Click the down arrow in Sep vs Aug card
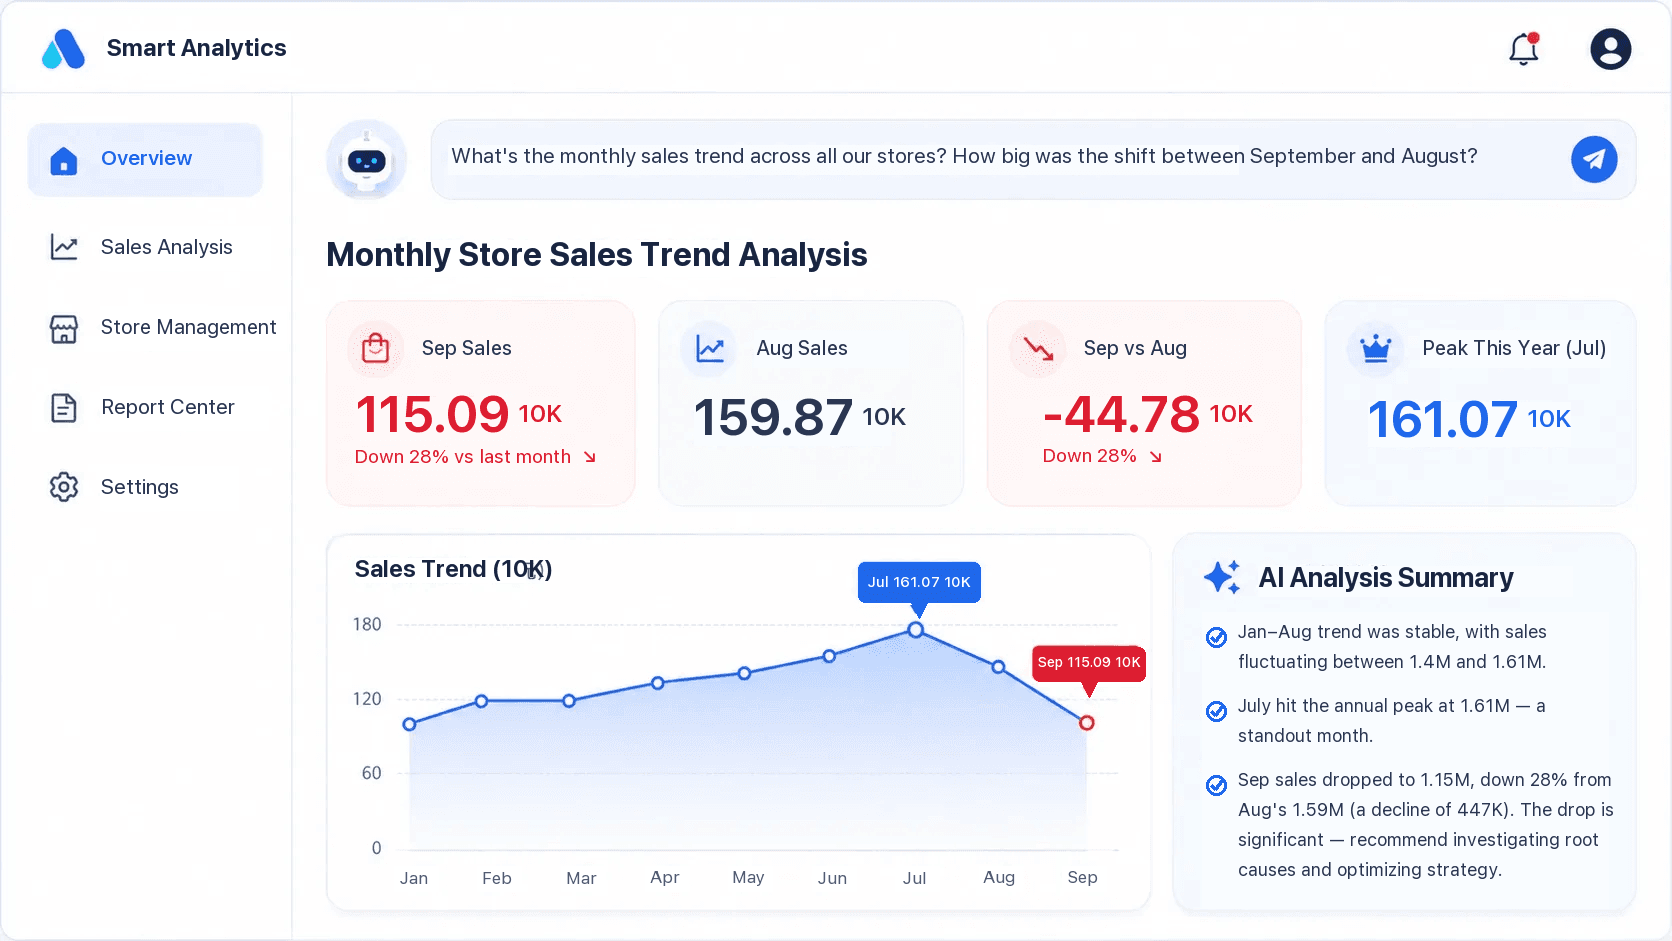The height and width of the screenshot is (941, 1672). pyautogui.click(x=1156, y=457)
